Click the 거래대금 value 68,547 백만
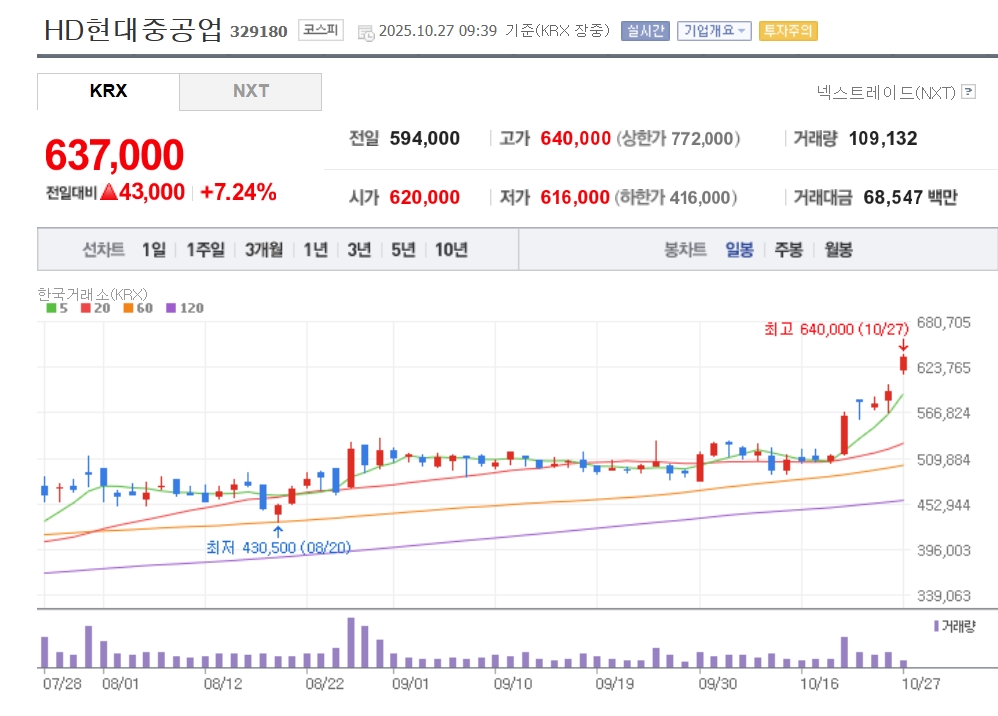Screen dimensions: 998x716 [910, 197]
